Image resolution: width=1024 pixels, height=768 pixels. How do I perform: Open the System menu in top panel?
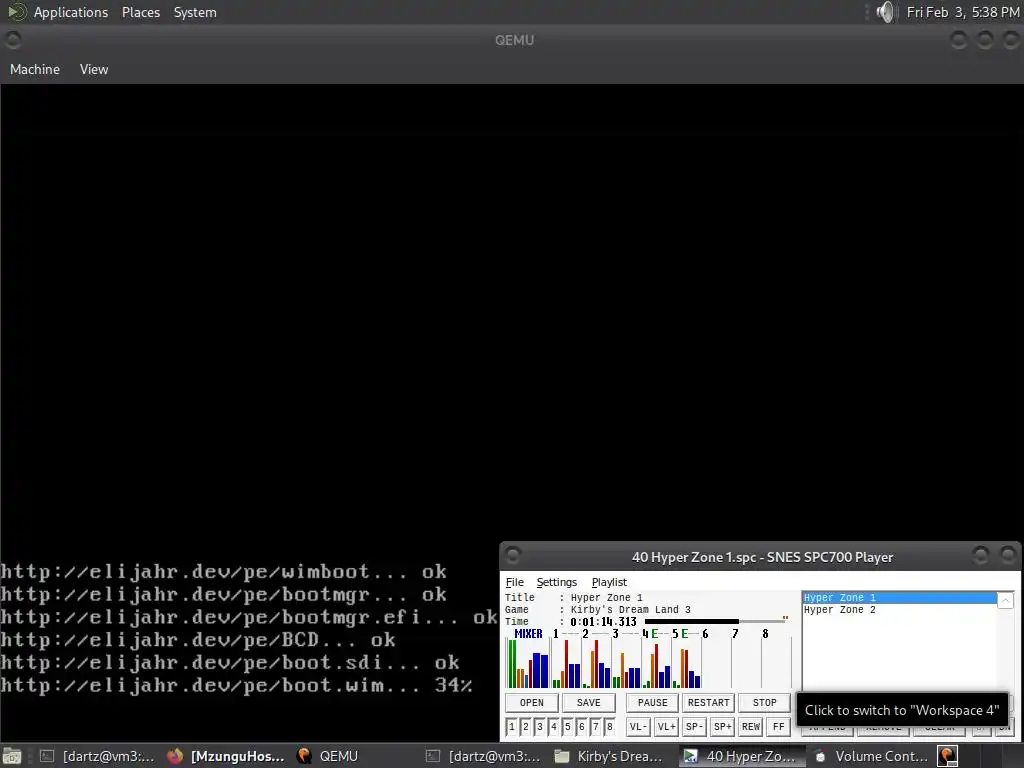click(x=195, y=12)
